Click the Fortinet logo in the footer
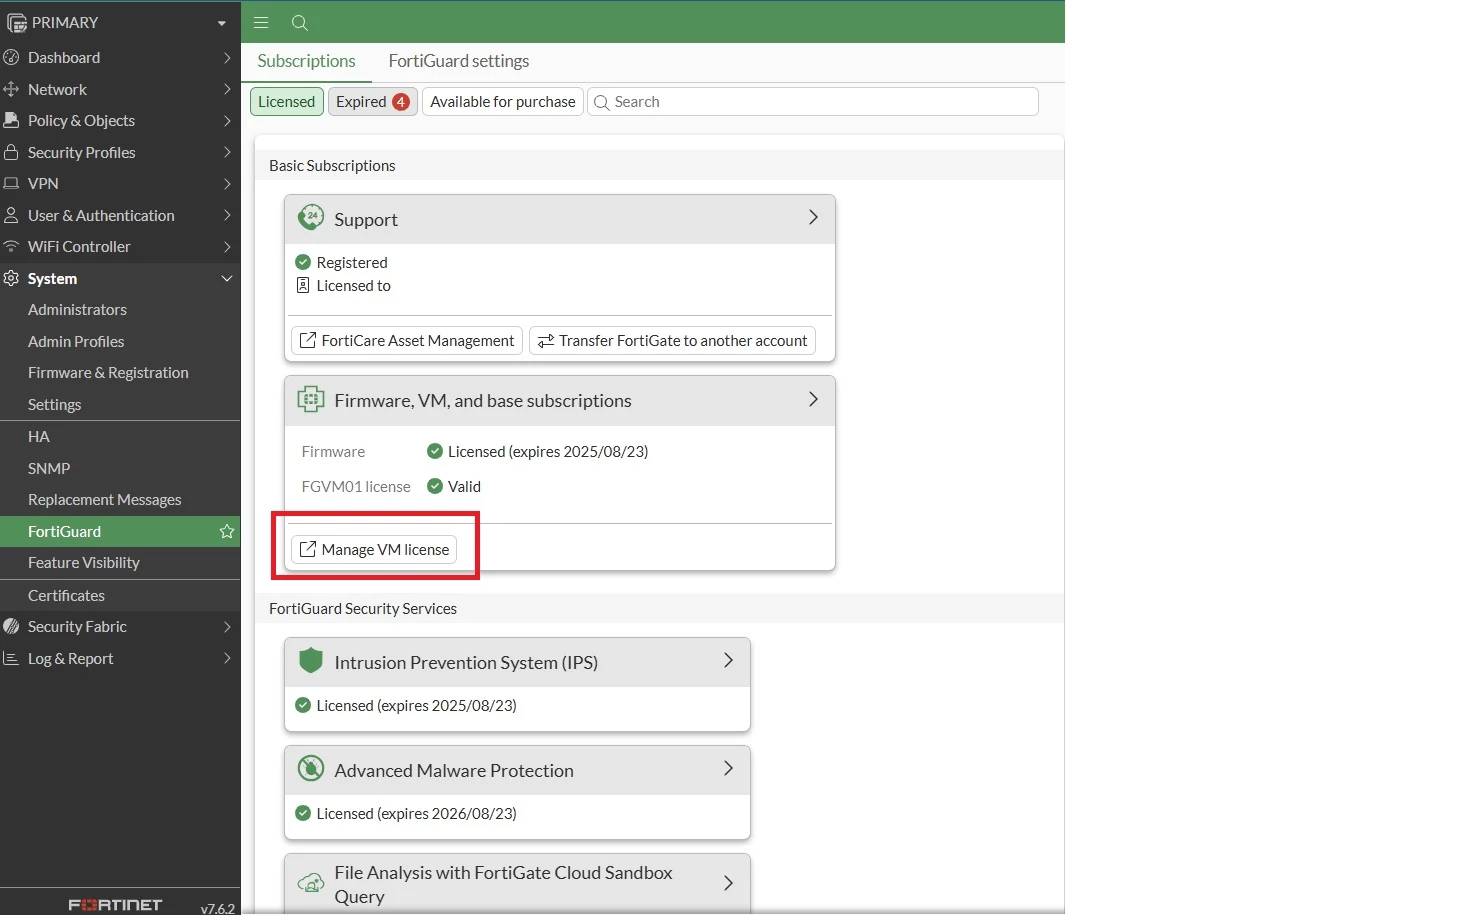The width and height of the screenshot is (1477, 915). click(115, 904)
